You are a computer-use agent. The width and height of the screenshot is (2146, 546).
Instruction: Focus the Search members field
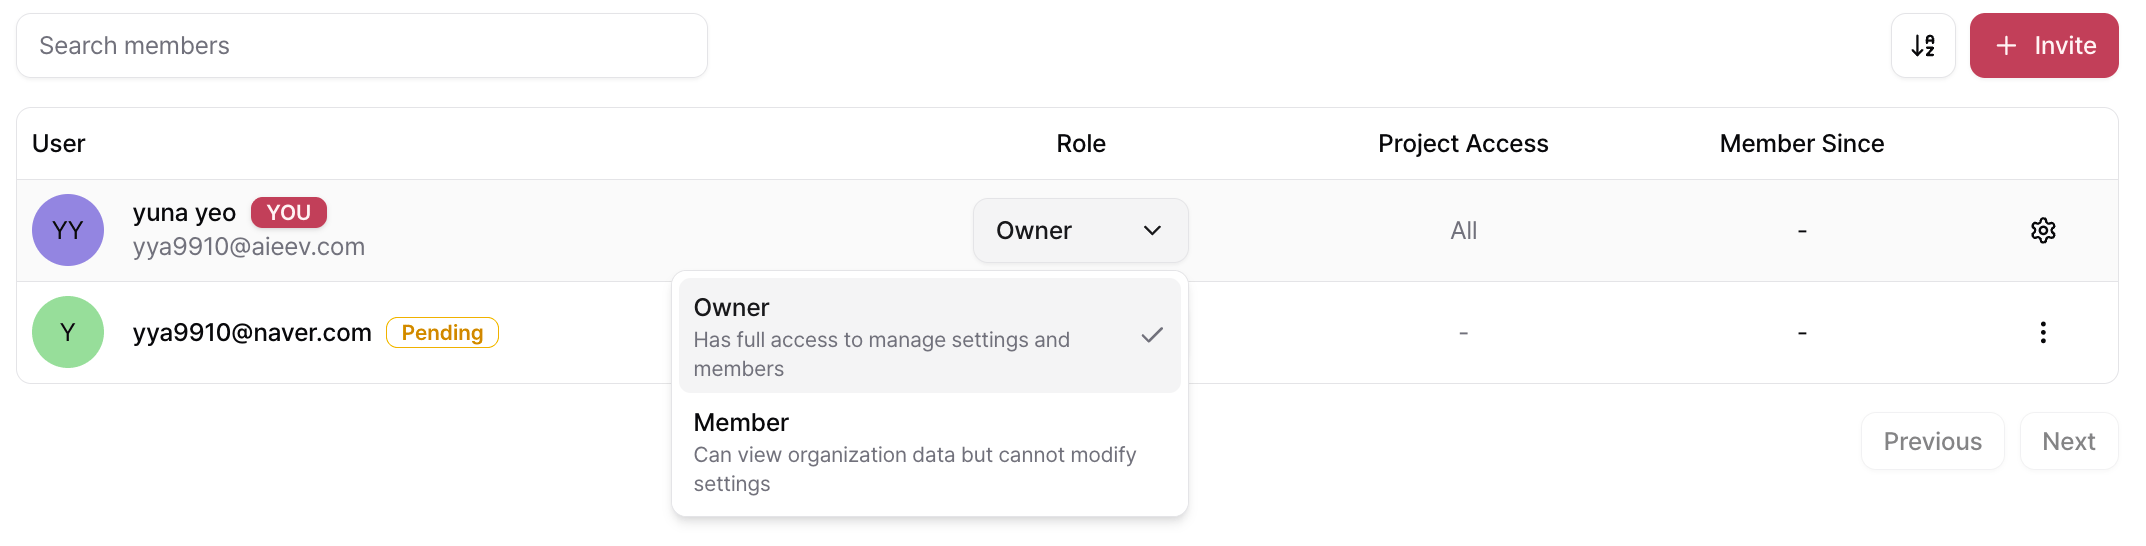[362, 46]
